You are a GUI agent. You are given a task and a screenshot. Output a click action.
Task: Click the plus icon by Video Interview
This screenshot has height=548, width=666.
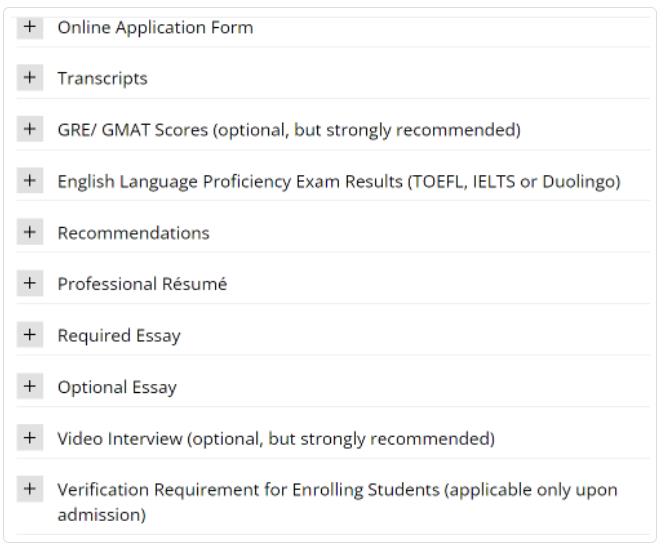[30, 438]
